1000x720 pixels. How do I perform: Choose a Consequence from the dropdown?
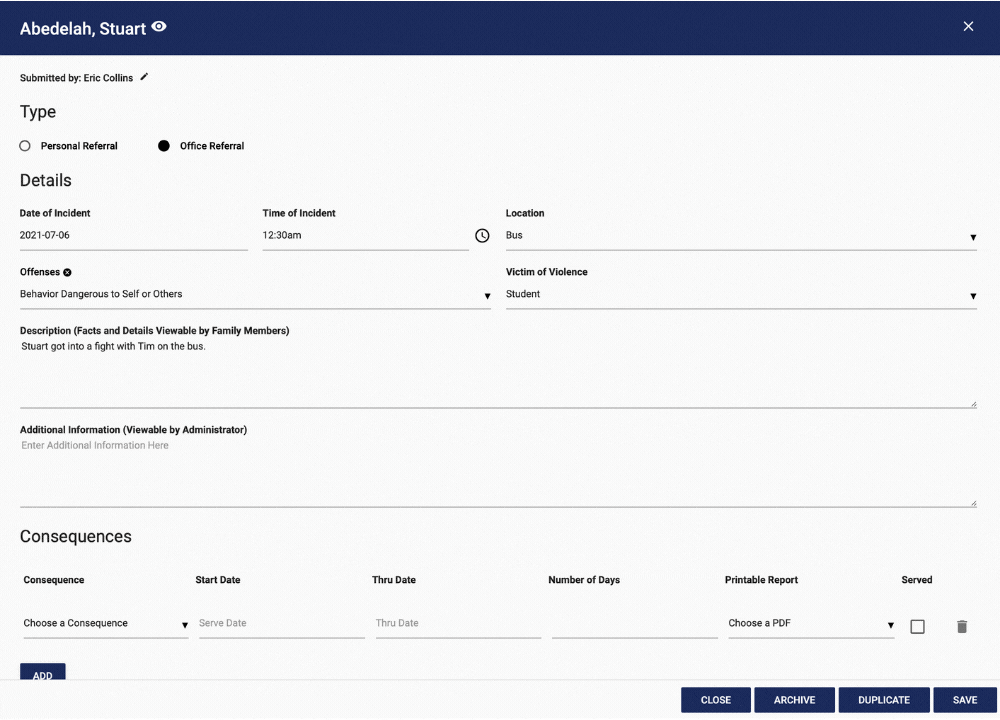coord(105,624)
